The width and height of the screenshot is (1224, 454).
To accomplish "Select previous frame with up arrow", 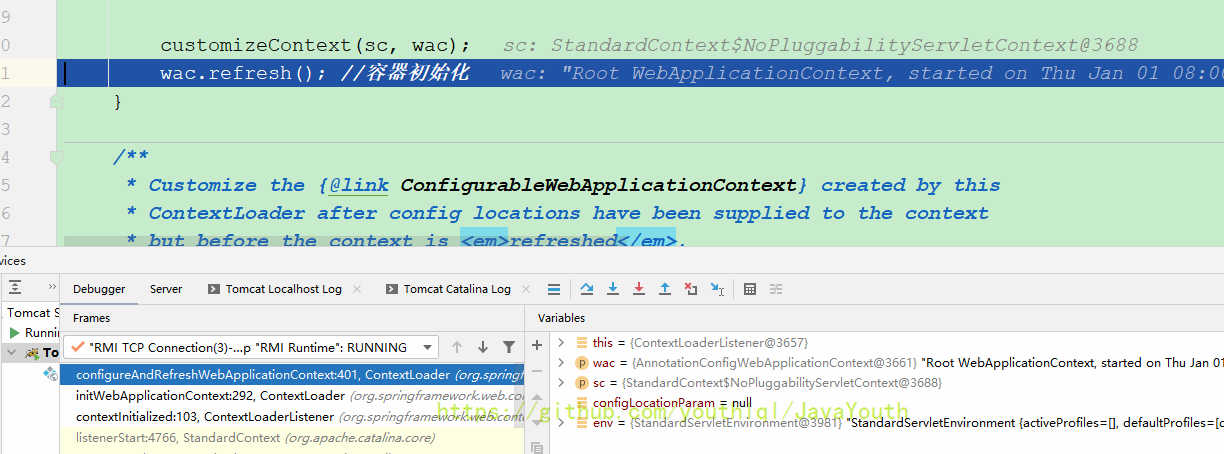I will point(457,347).
